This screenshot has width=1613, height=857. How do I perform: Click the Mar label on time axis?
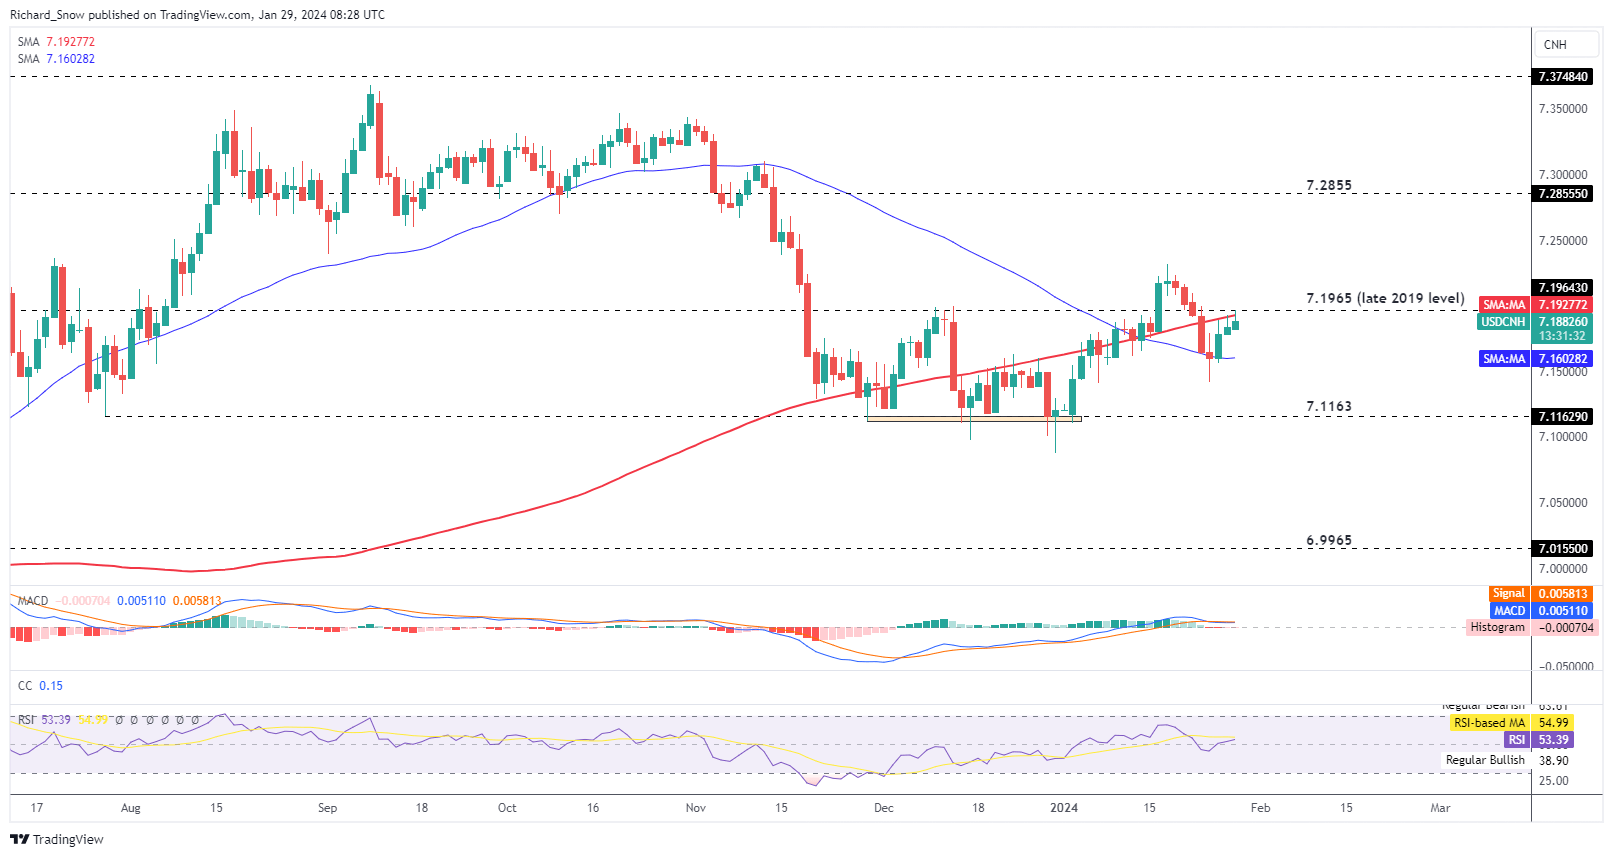[x=1440, y=808]
